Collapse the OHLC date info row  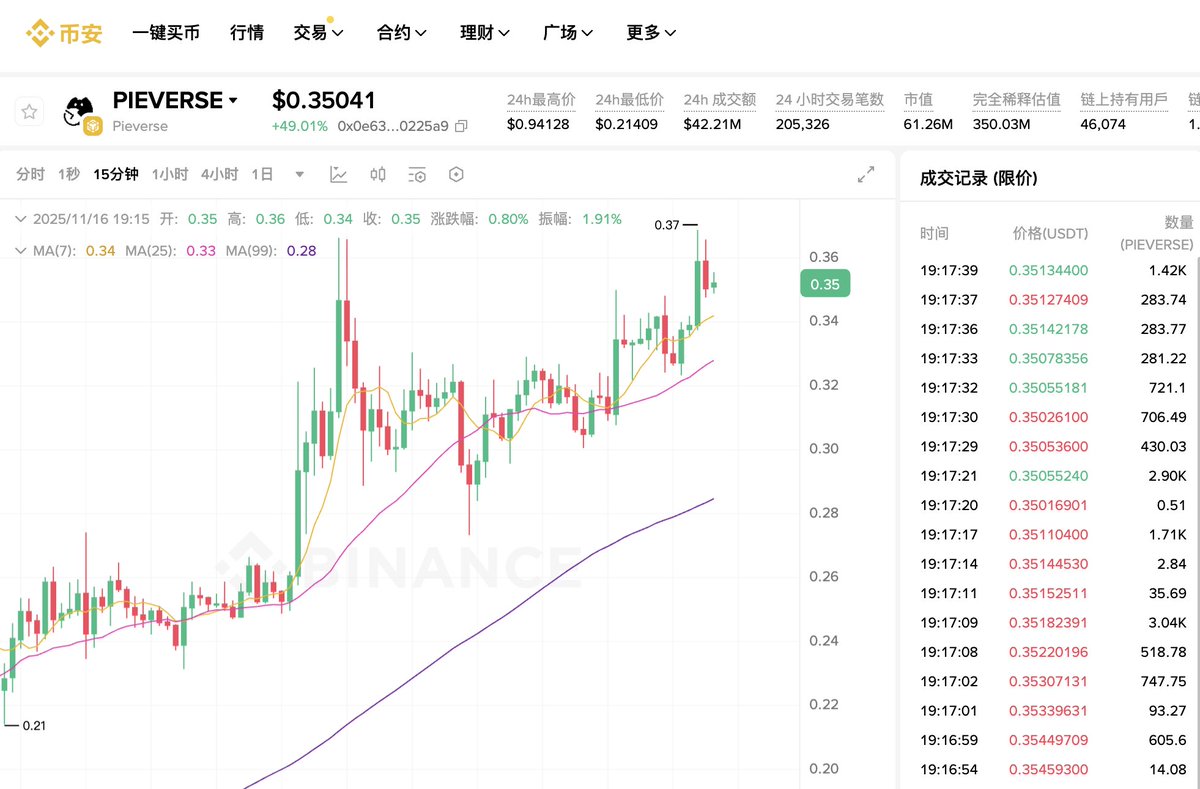(20, 218)
